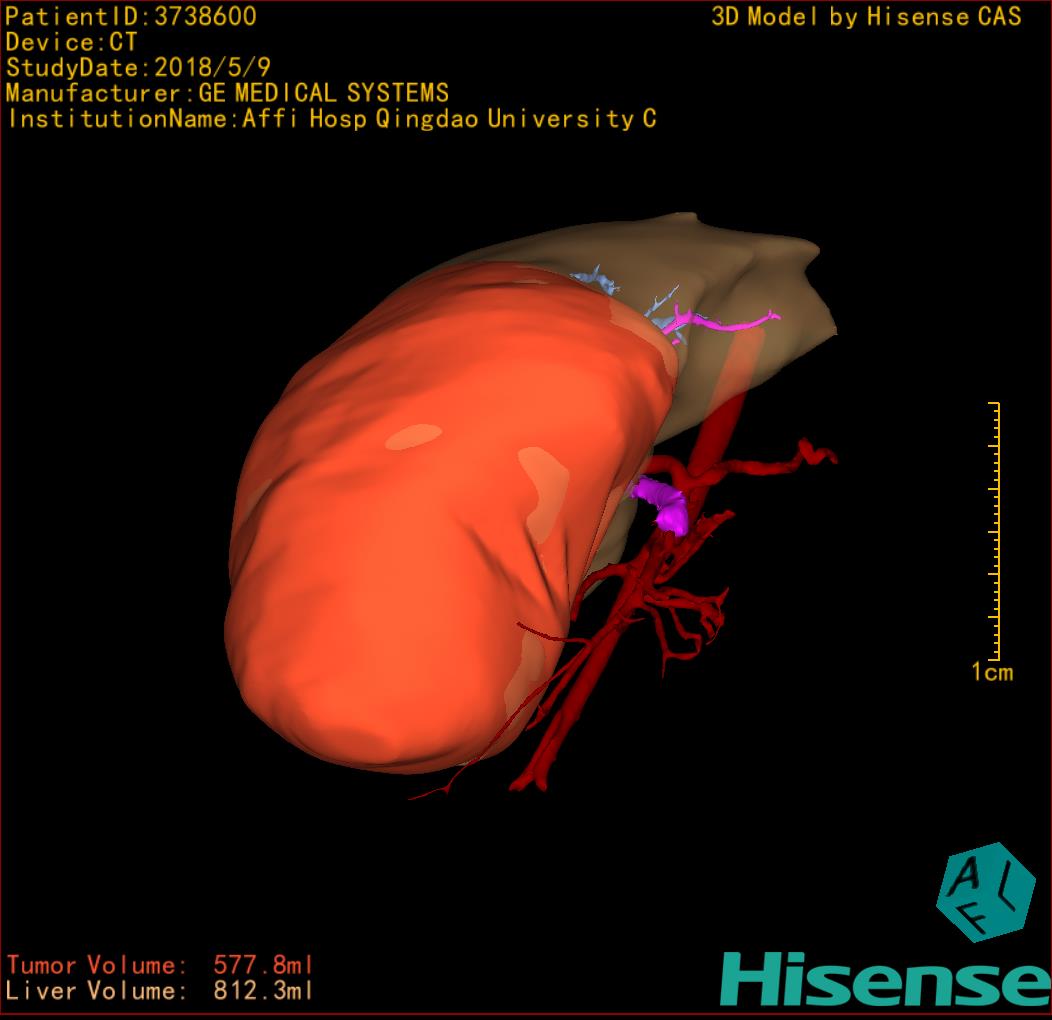This screenshot has height=1020, width=1052.
Task: Click the AFL orientation cube
Action: pos(986,892)
